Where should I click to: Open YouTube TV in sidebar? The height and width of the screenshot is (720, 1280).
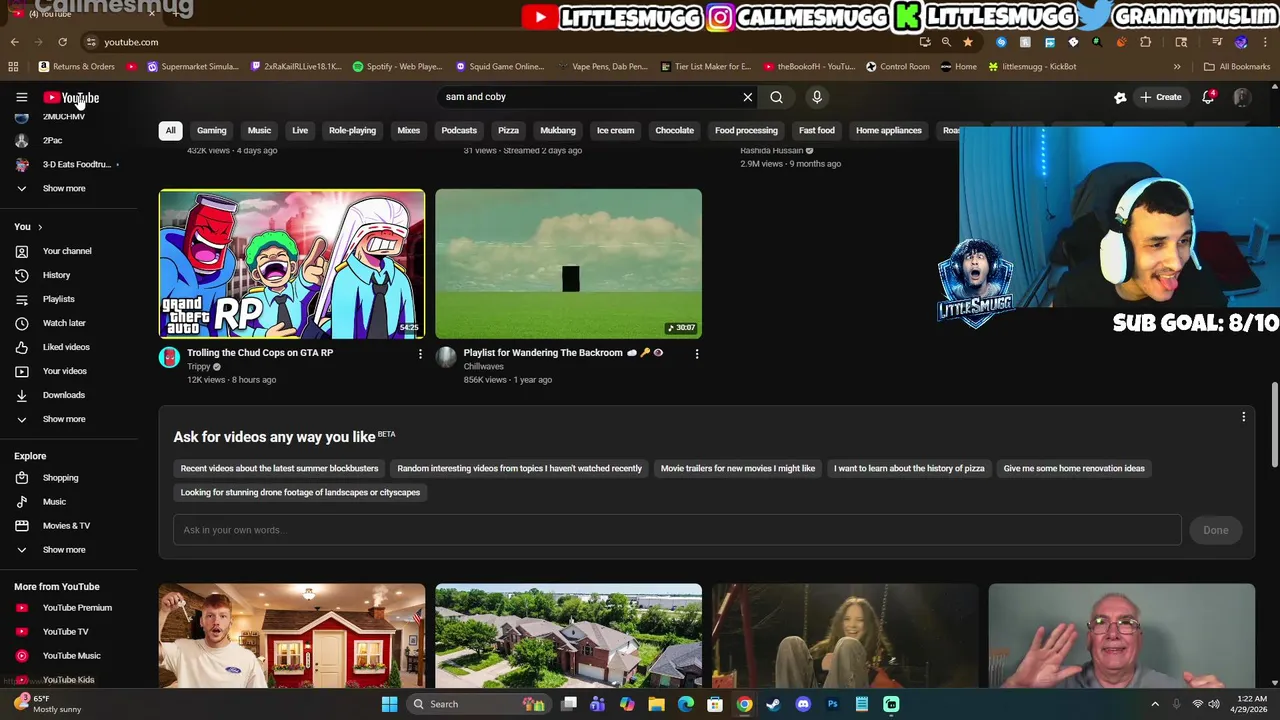tap(65, 632)
